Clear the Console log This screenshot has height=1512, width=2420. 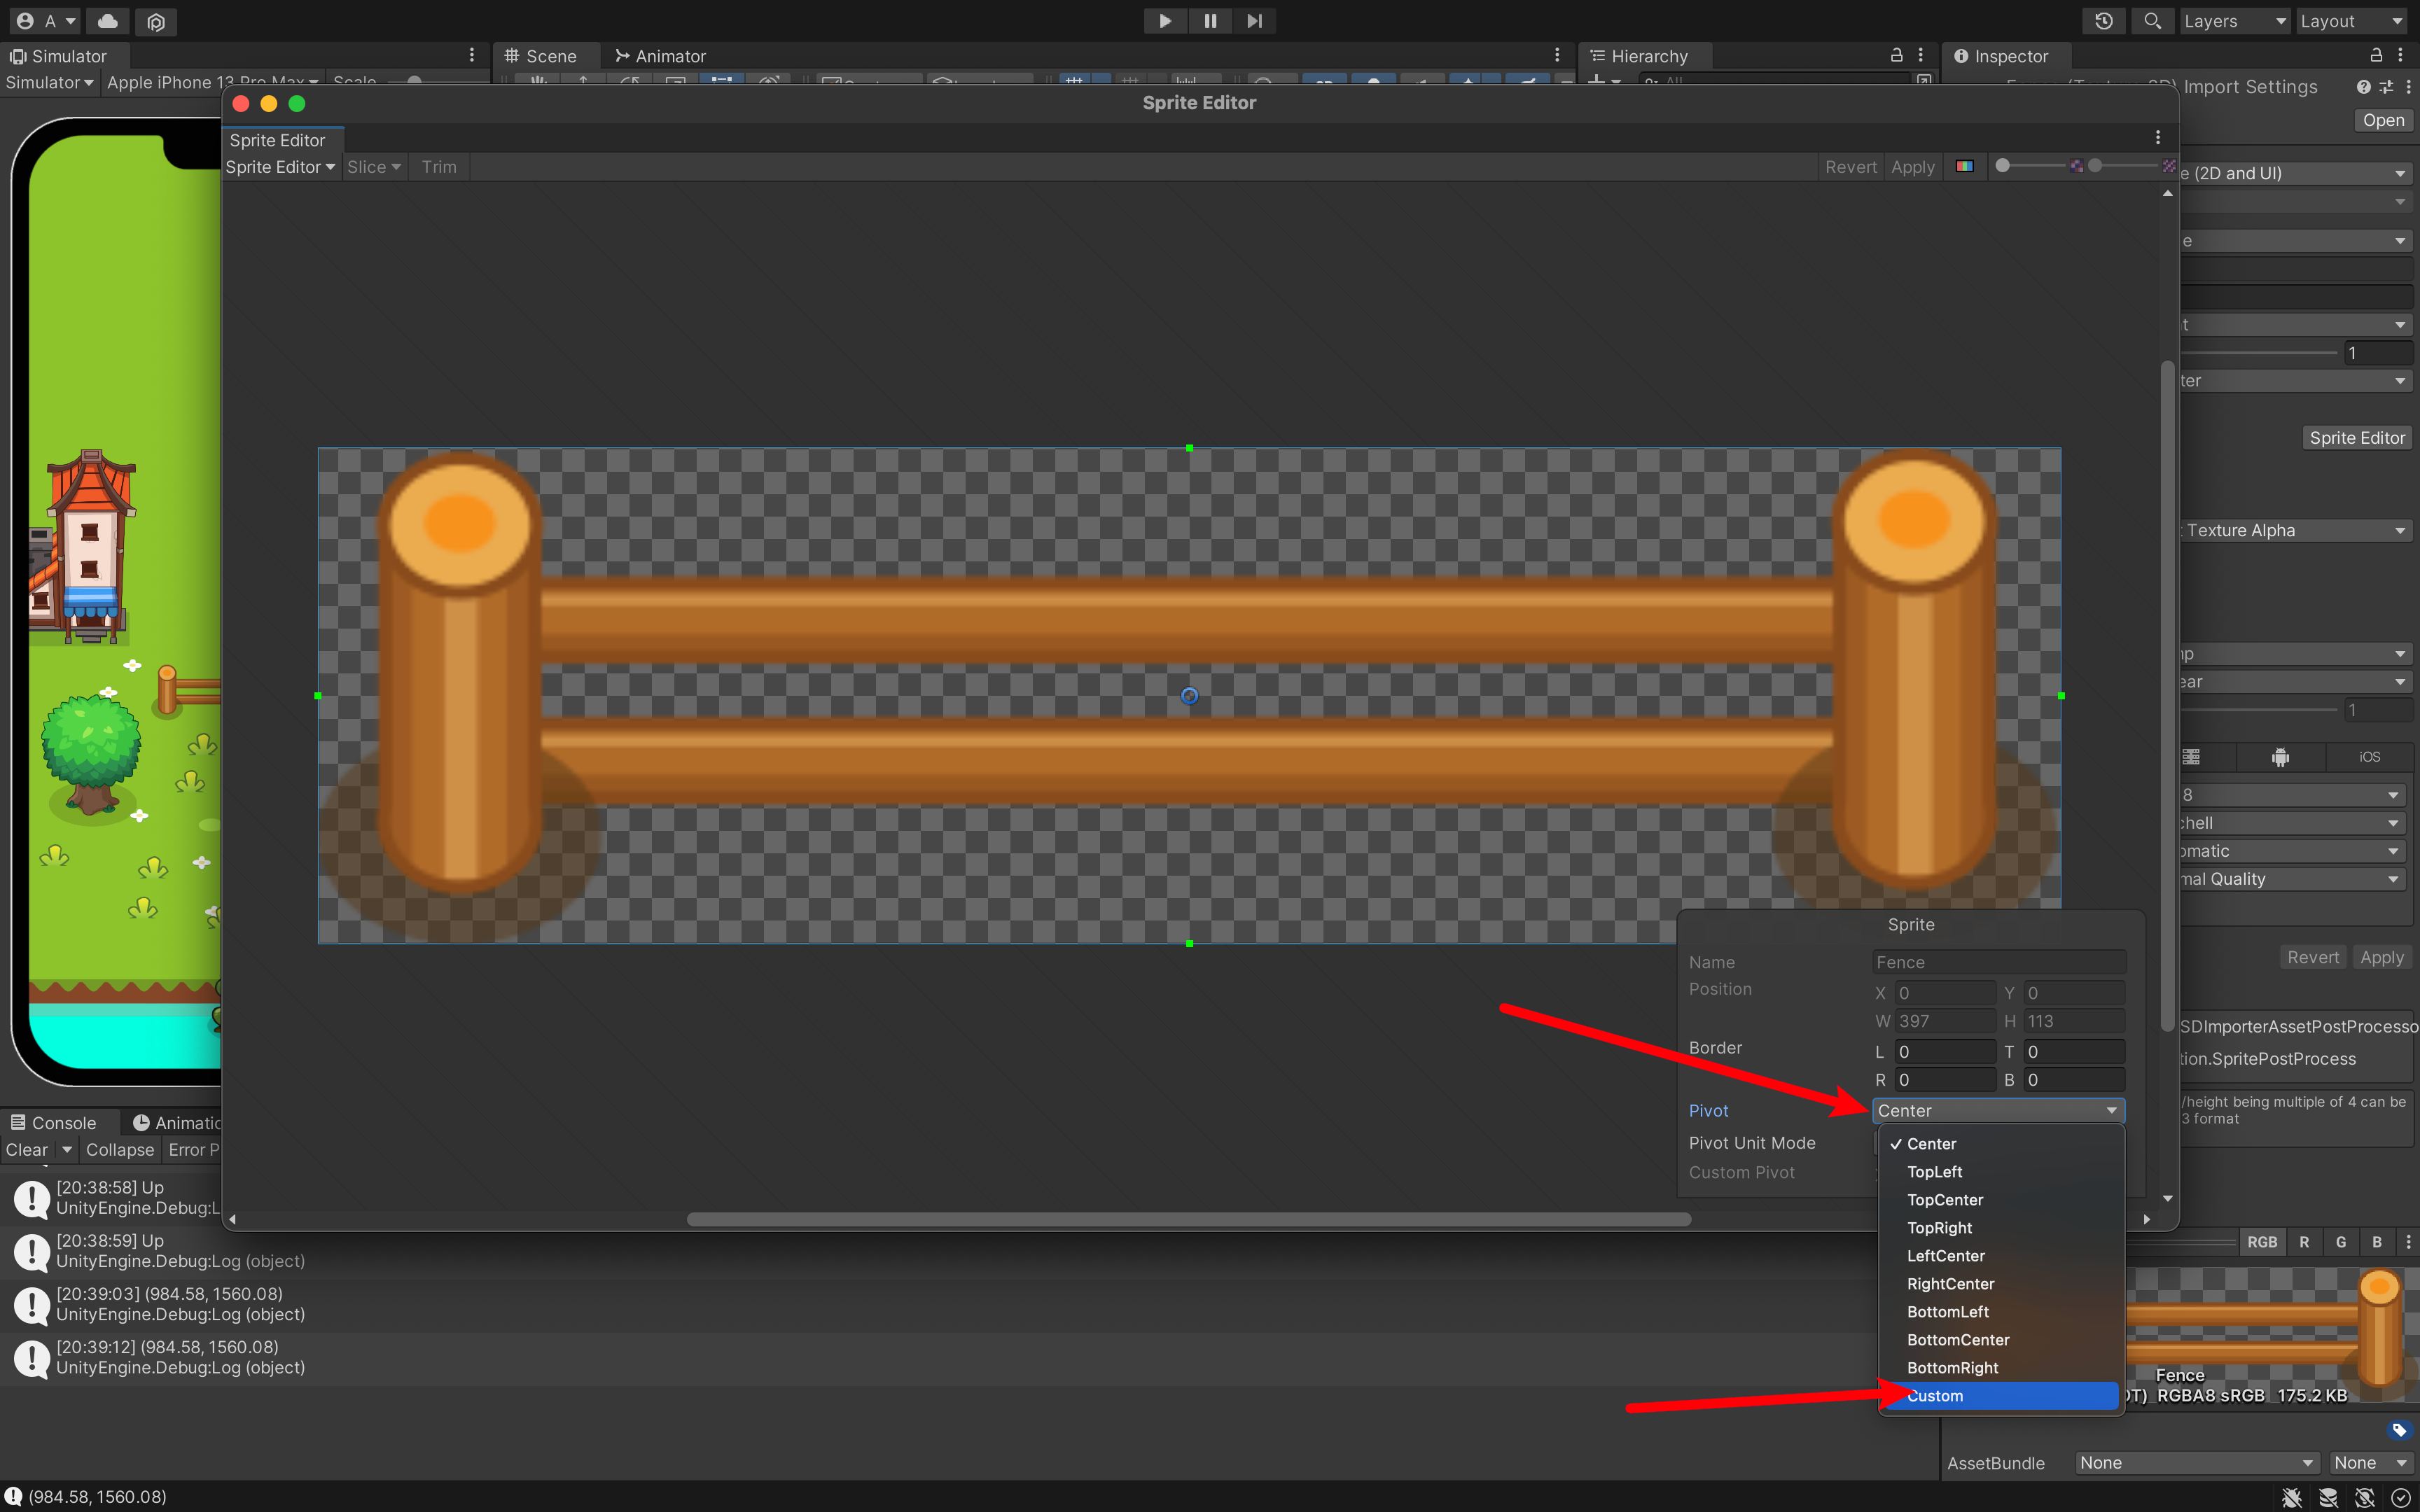pos(27,1150)
